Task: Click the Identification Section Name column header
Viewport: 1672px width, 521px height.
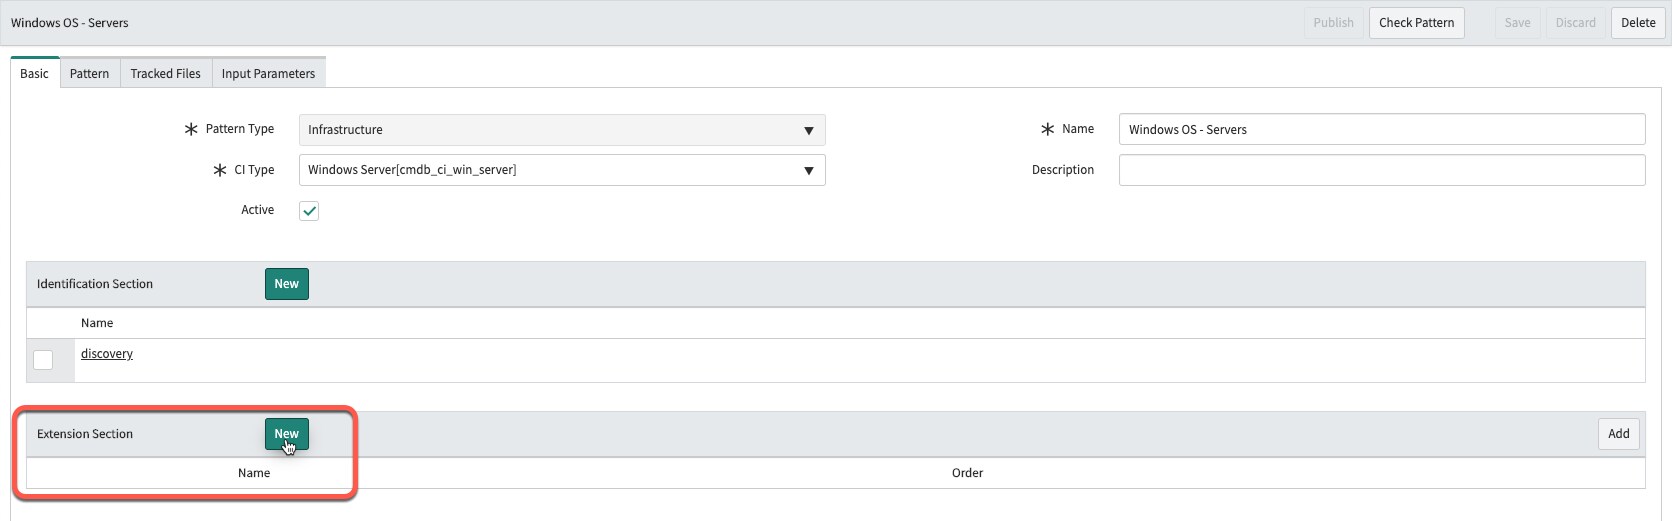Action: coord(97,323)
